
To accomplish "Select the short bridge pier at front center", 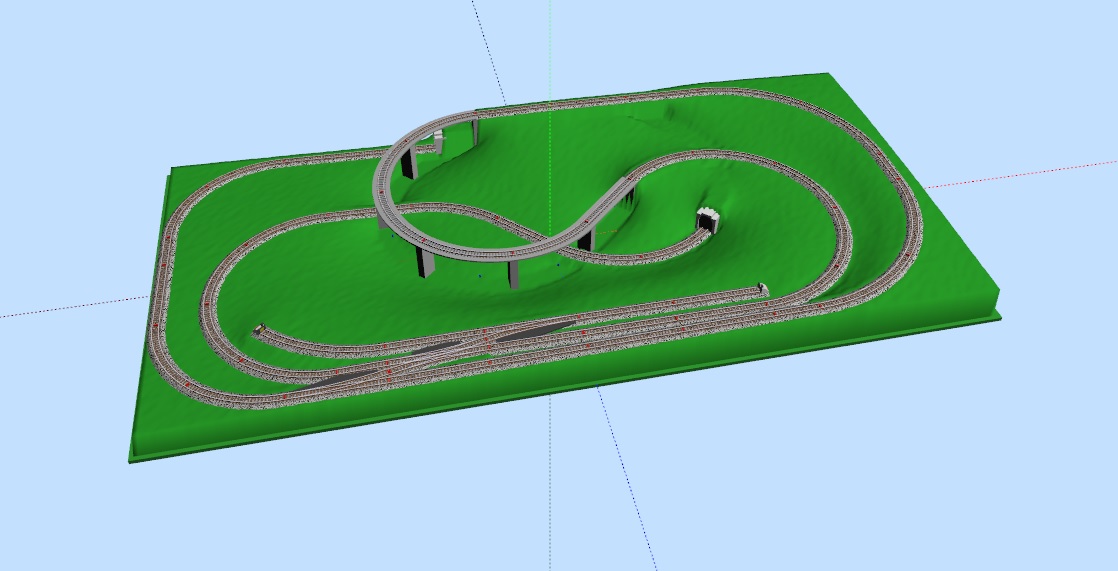I will 513,273.
